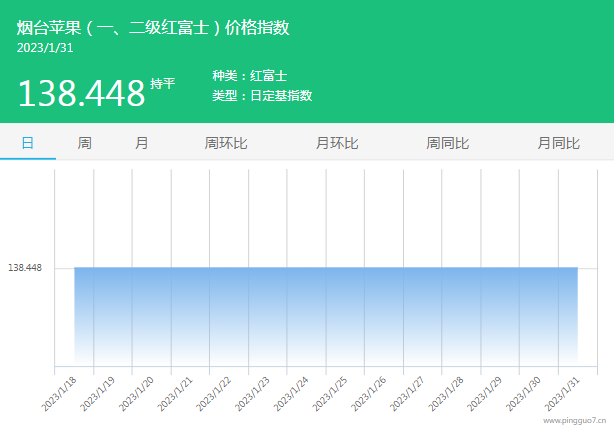Click x-axis label 2023/1/22
Screen dimensions: 614x431
click(x=214, y=394)
